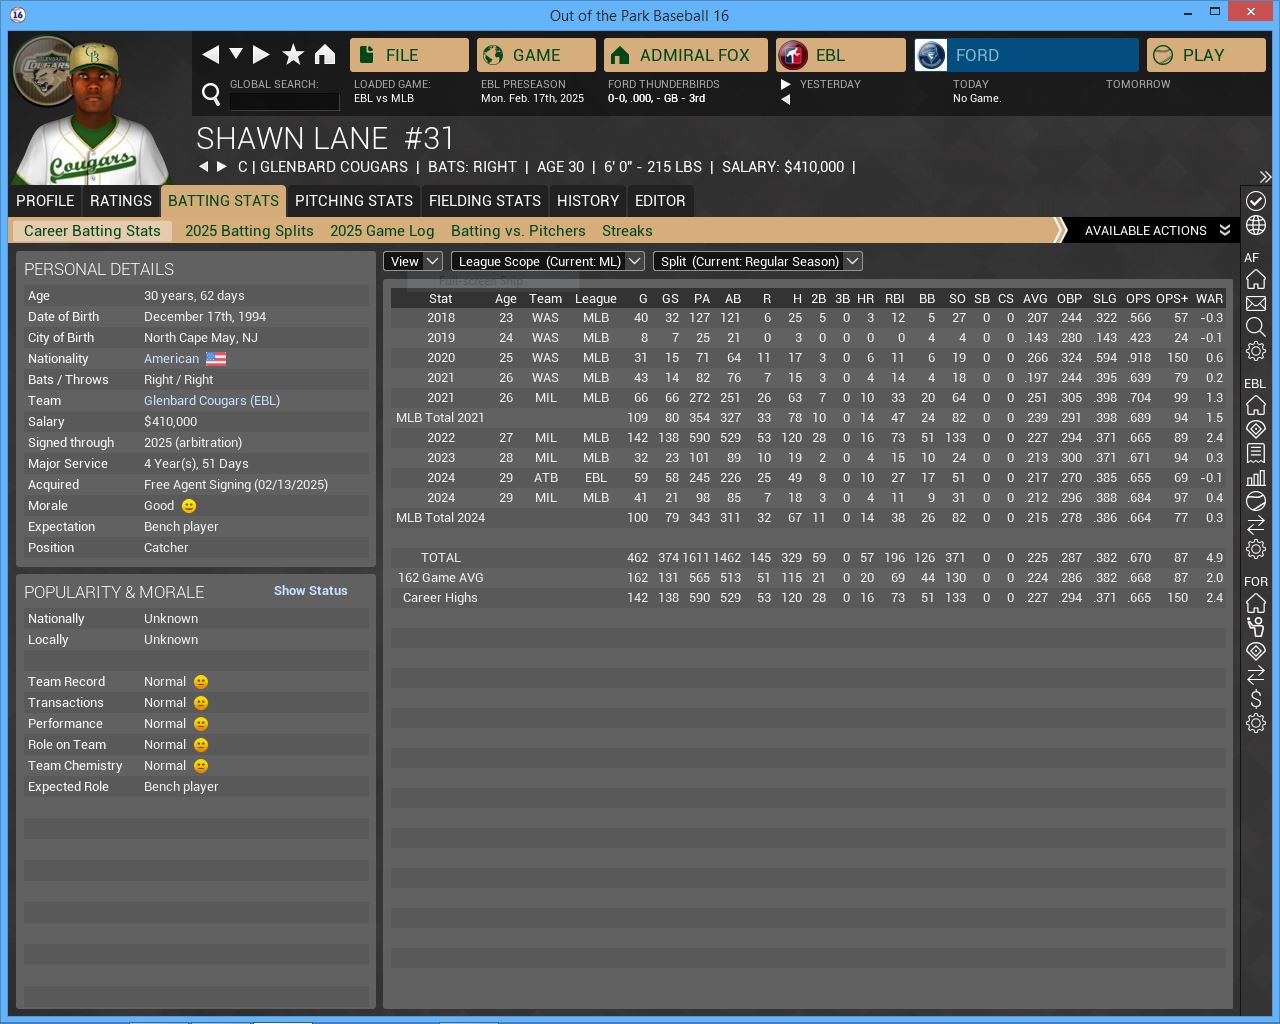This screenshot has width=1280, height=1024.
Task: Click the FOR diamond icon
Action: (x=1256, y=651)
